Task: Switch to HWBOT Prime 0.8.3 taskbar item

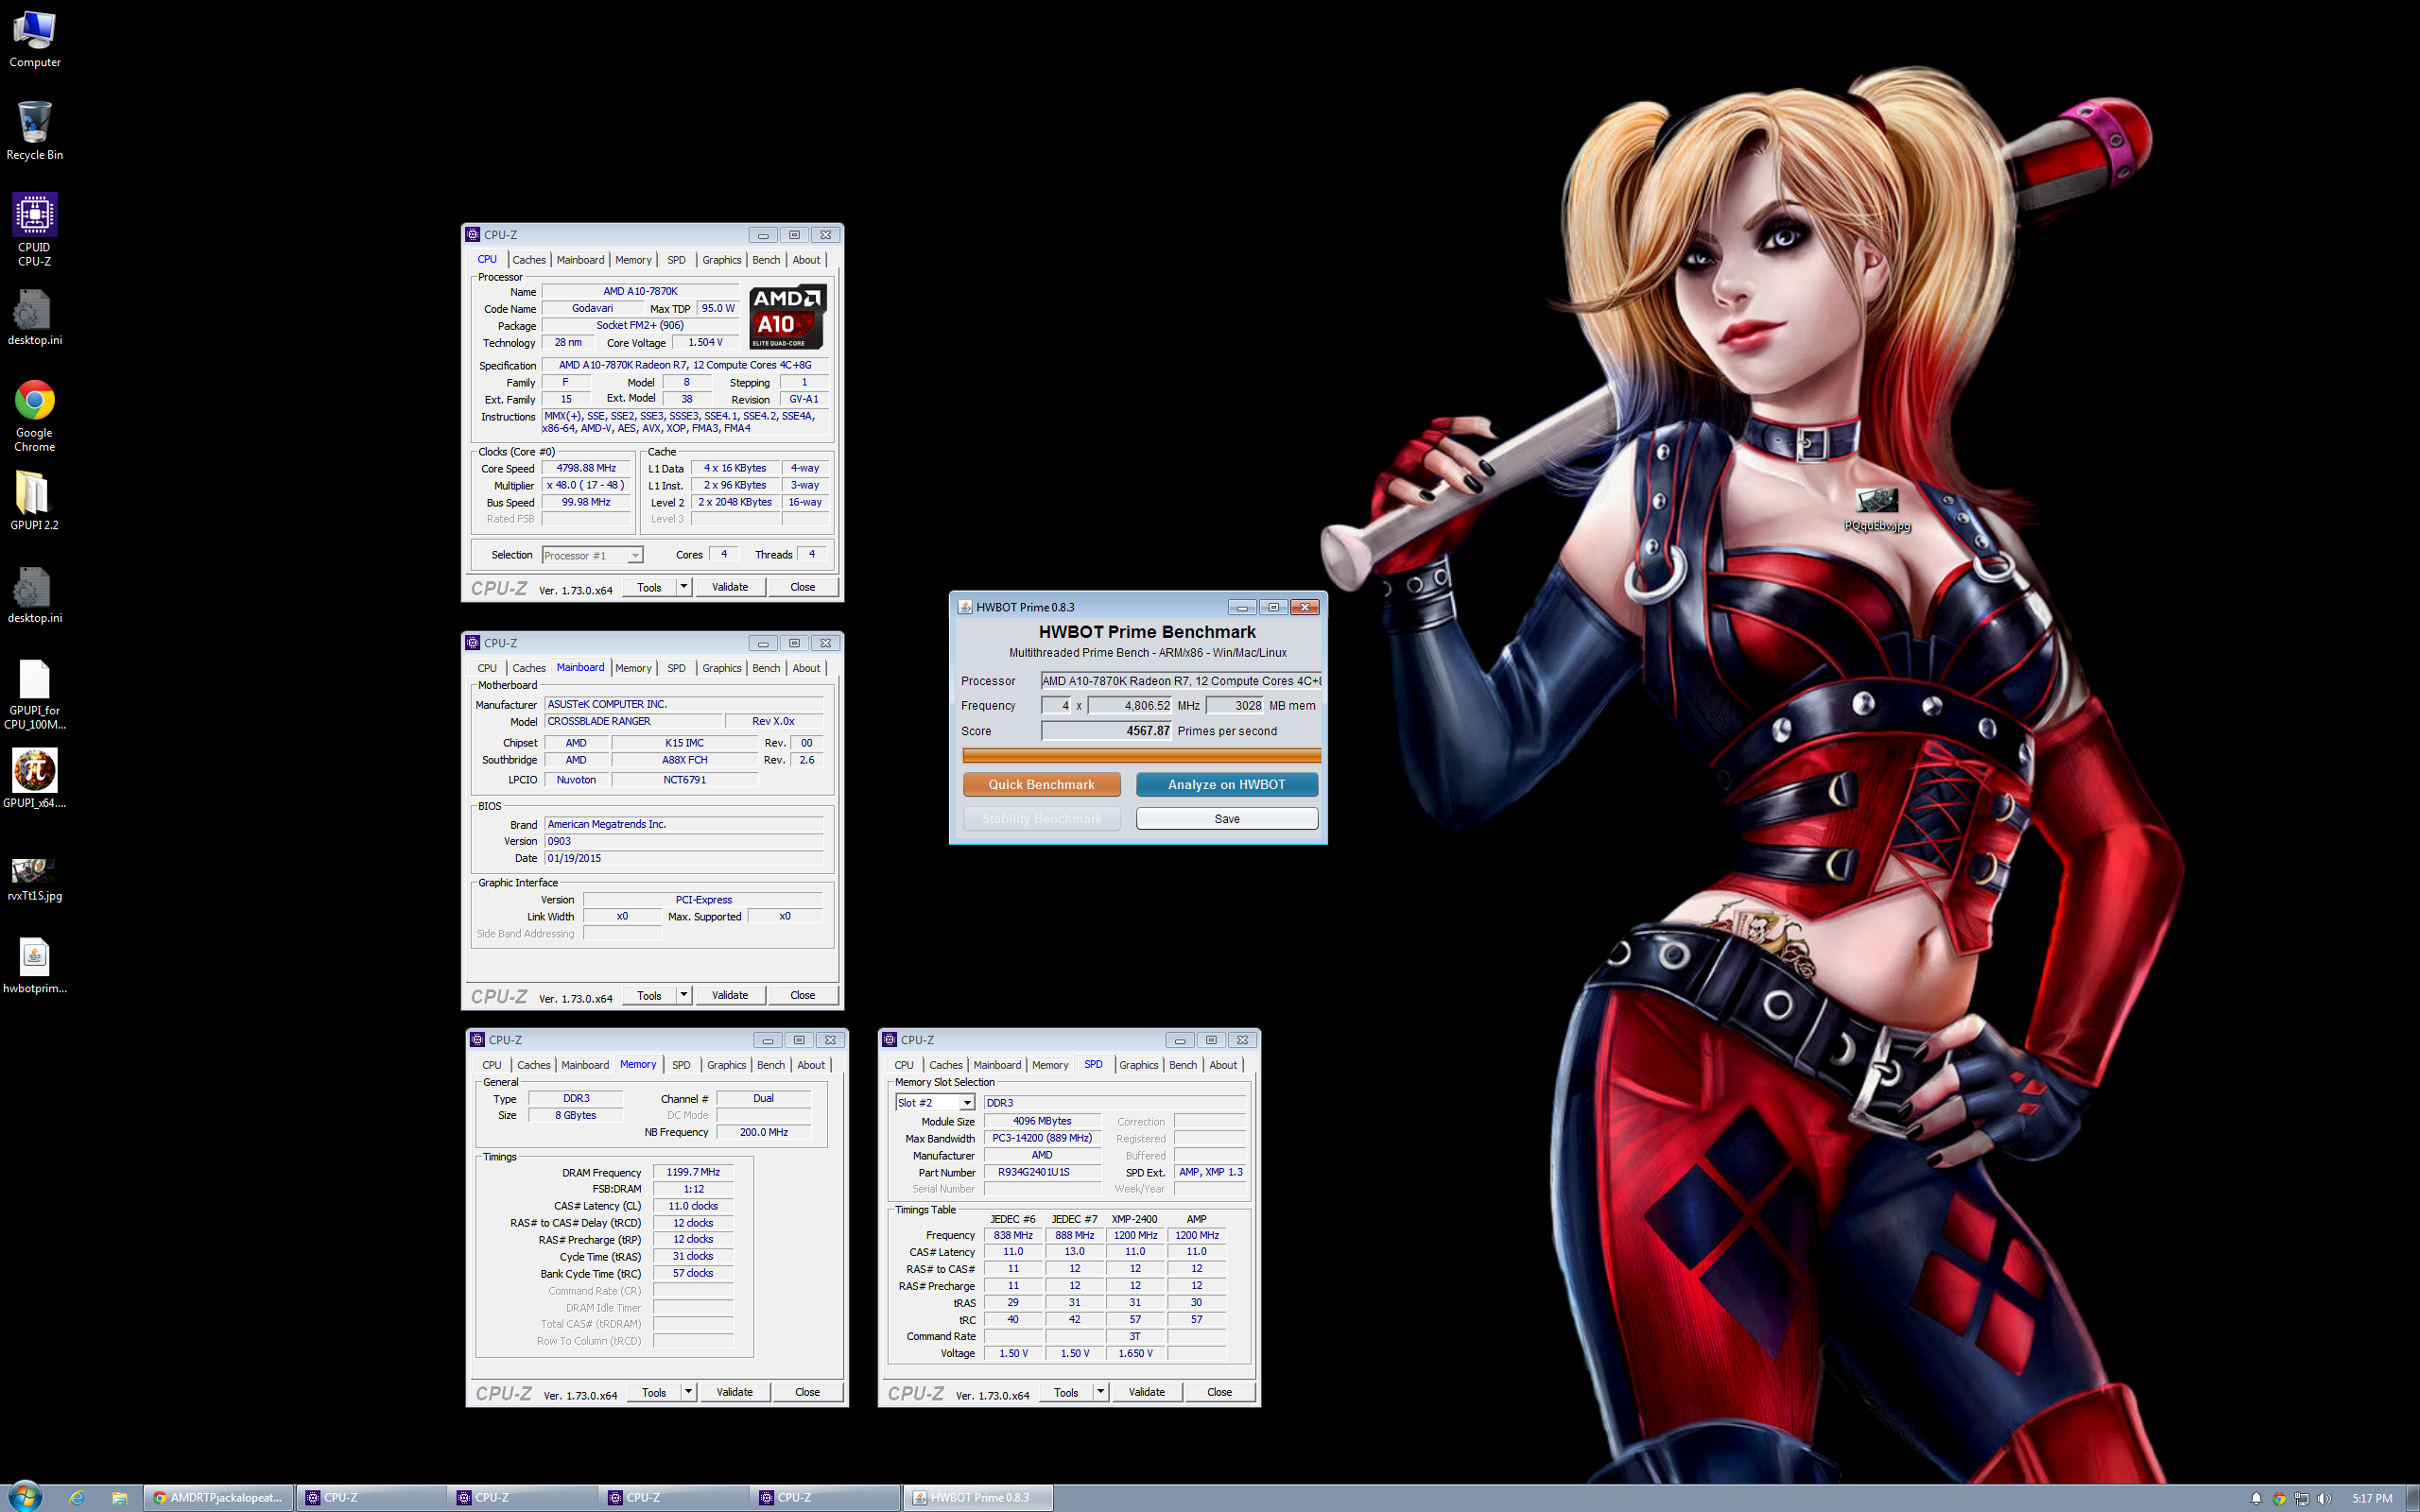Action: click(x=979, y=1498)
